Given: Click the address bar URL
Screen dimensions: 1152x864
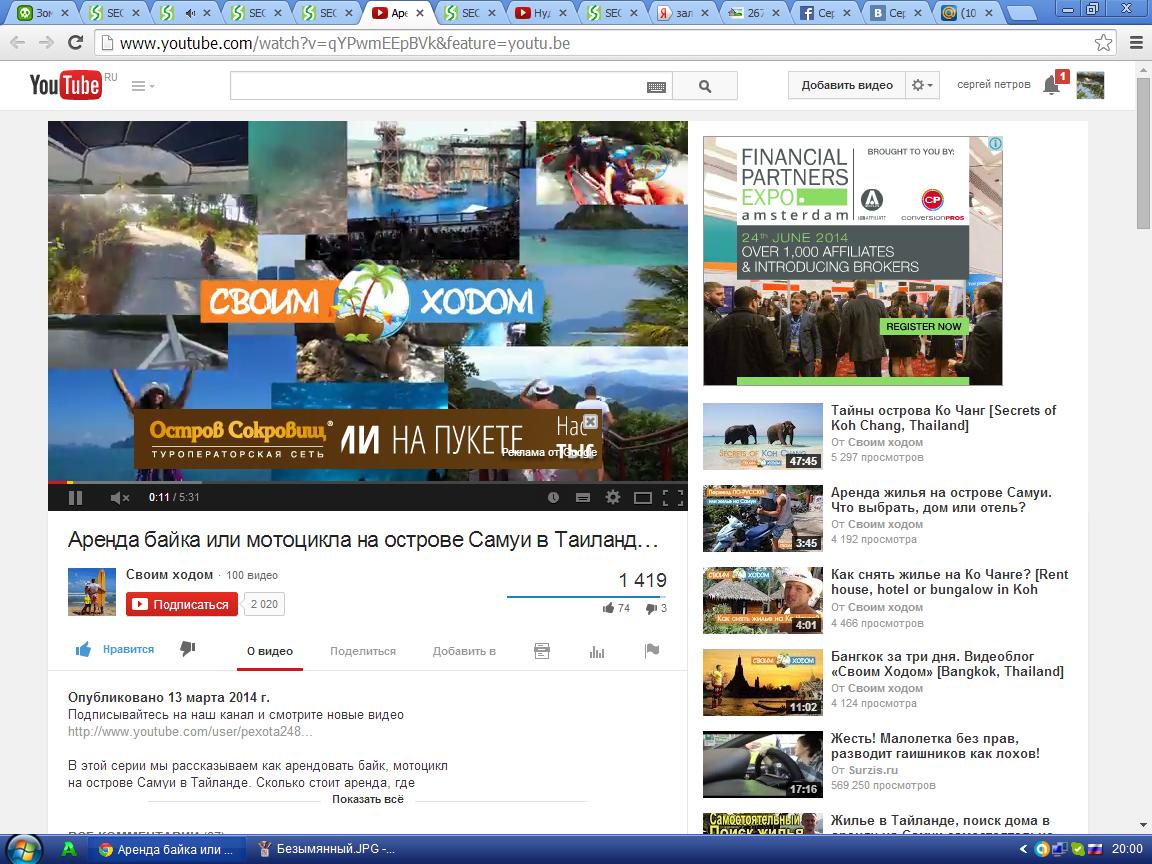Looking at the screenshot, I should click(x=345, y=43).
